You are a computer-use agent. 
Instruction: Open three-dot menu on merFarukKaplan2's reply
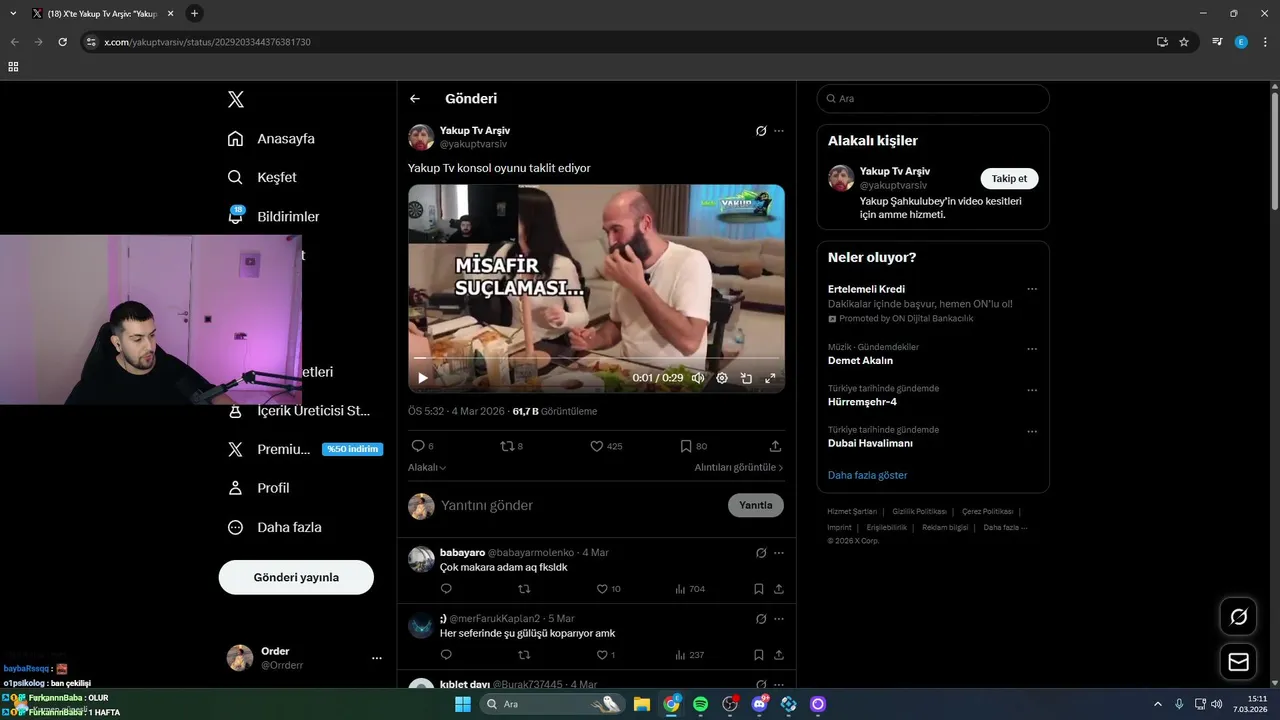point(779,618)
